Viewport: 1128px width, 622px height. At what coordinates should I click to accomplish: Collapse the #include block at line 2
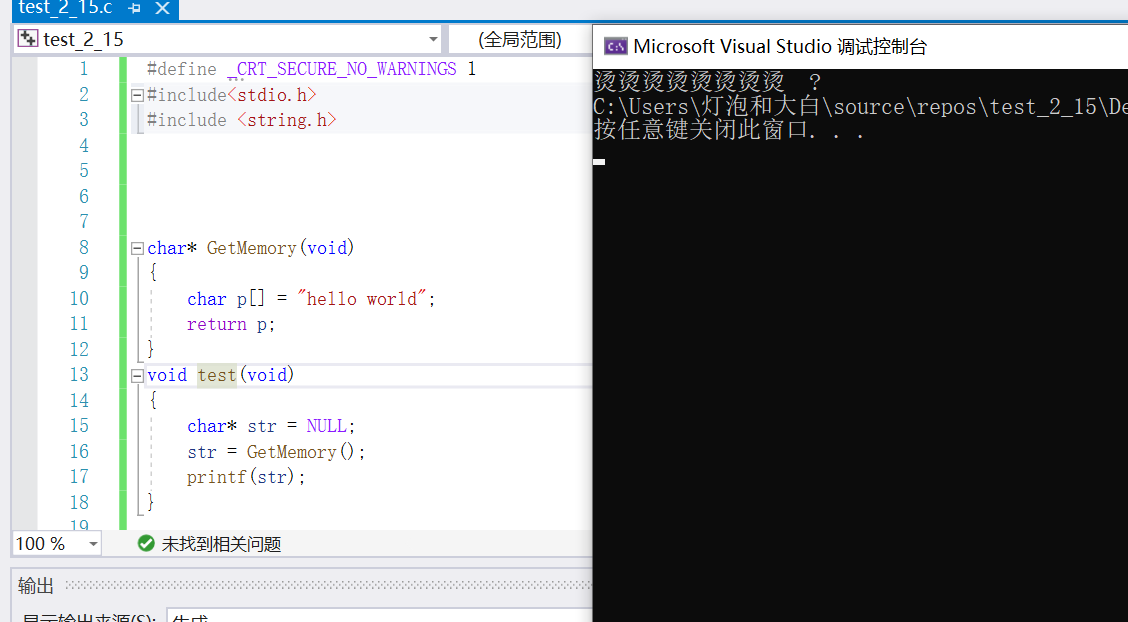[x=137, y=94]
